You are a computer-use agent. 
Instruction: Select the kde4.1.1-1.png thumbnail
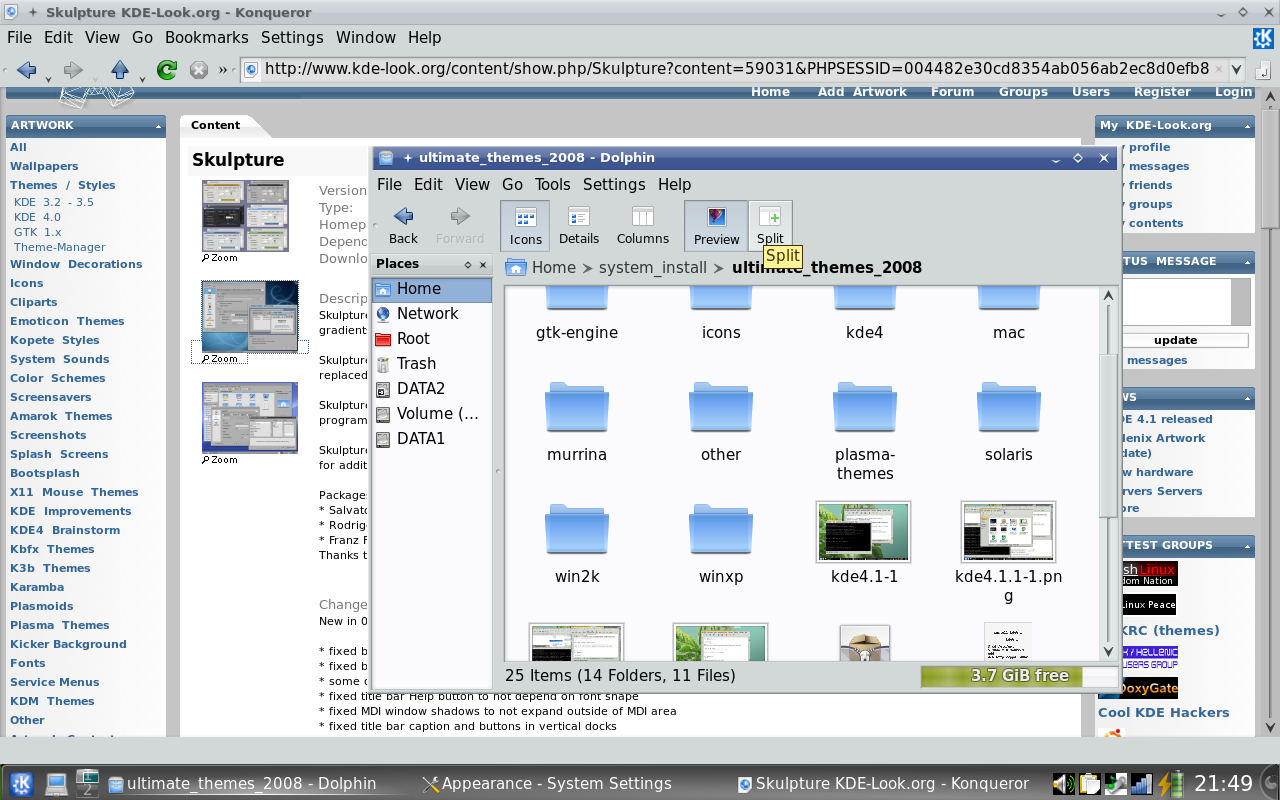(1008, 533)
